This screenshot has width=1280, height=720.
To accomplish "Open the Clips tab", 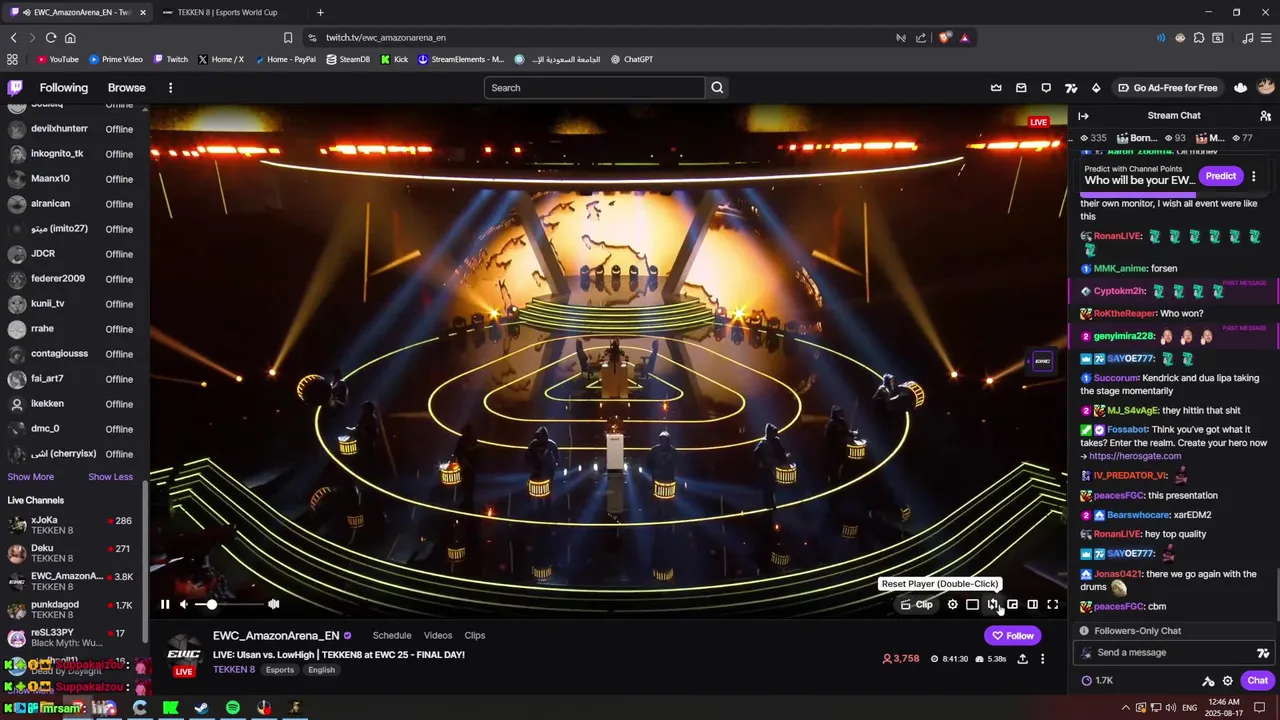I will [x=475, y=635].
